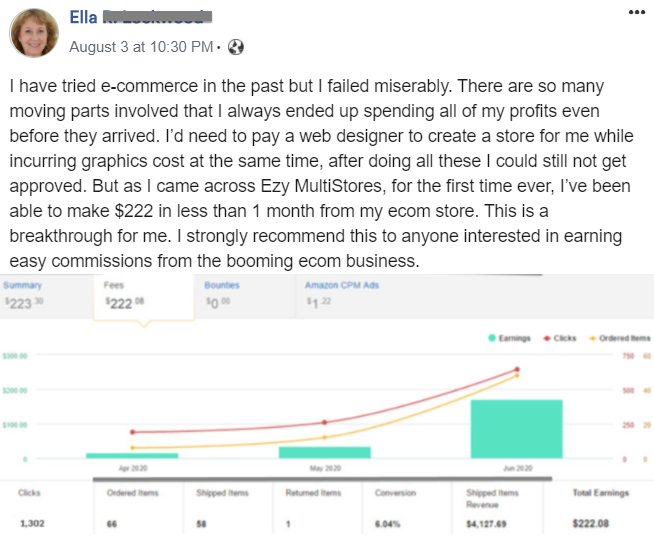Screen dimensions: 654x543
Task: Toggle the Earnings legend series
Action: [511, 338]
